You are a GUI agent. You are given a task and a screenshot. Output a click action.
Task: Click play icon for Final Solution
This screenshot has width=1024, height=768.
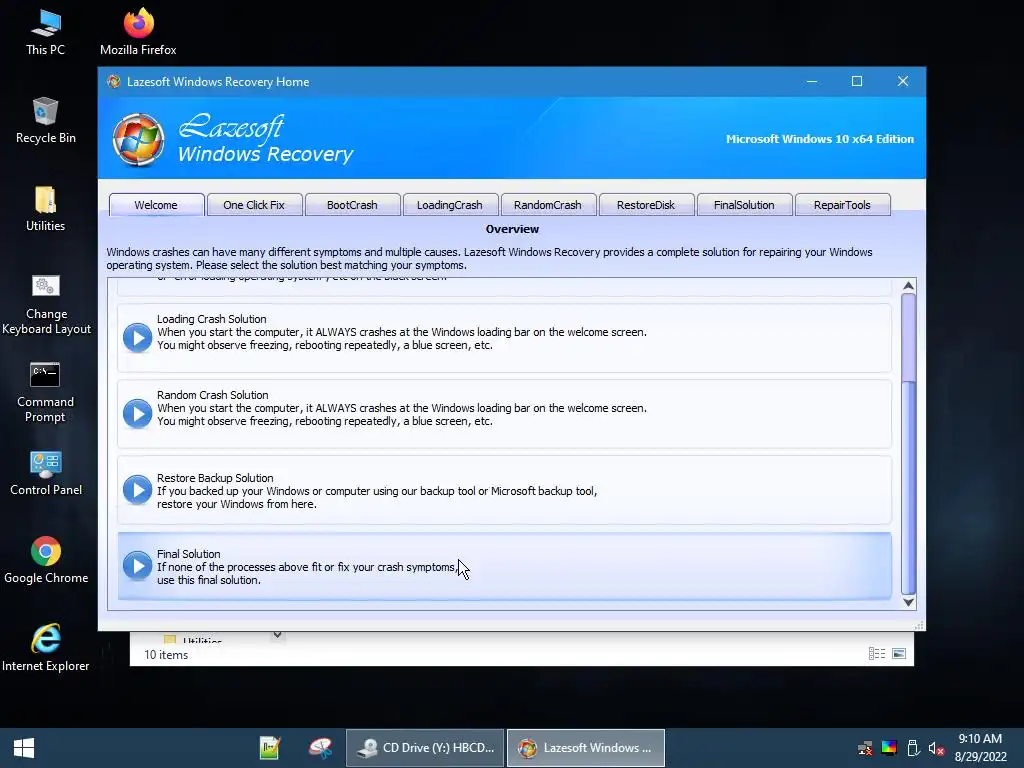pos(137,566)
